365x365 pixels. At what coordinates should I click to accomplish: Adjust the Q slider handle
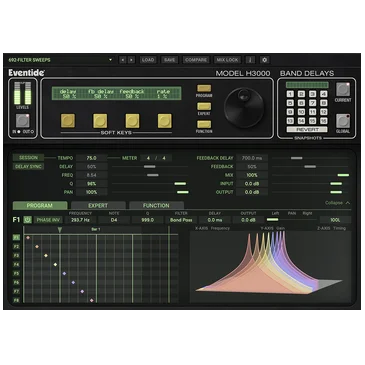180,184
